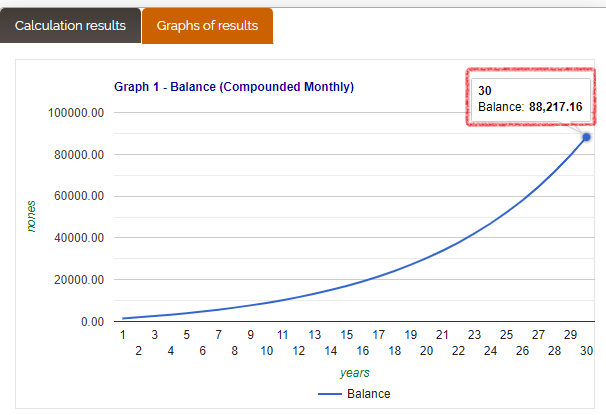The width and height of the screenshot is (606, 415).
Task: Toggle the Balance series in the legend
Action: click(x=354, y=394)
